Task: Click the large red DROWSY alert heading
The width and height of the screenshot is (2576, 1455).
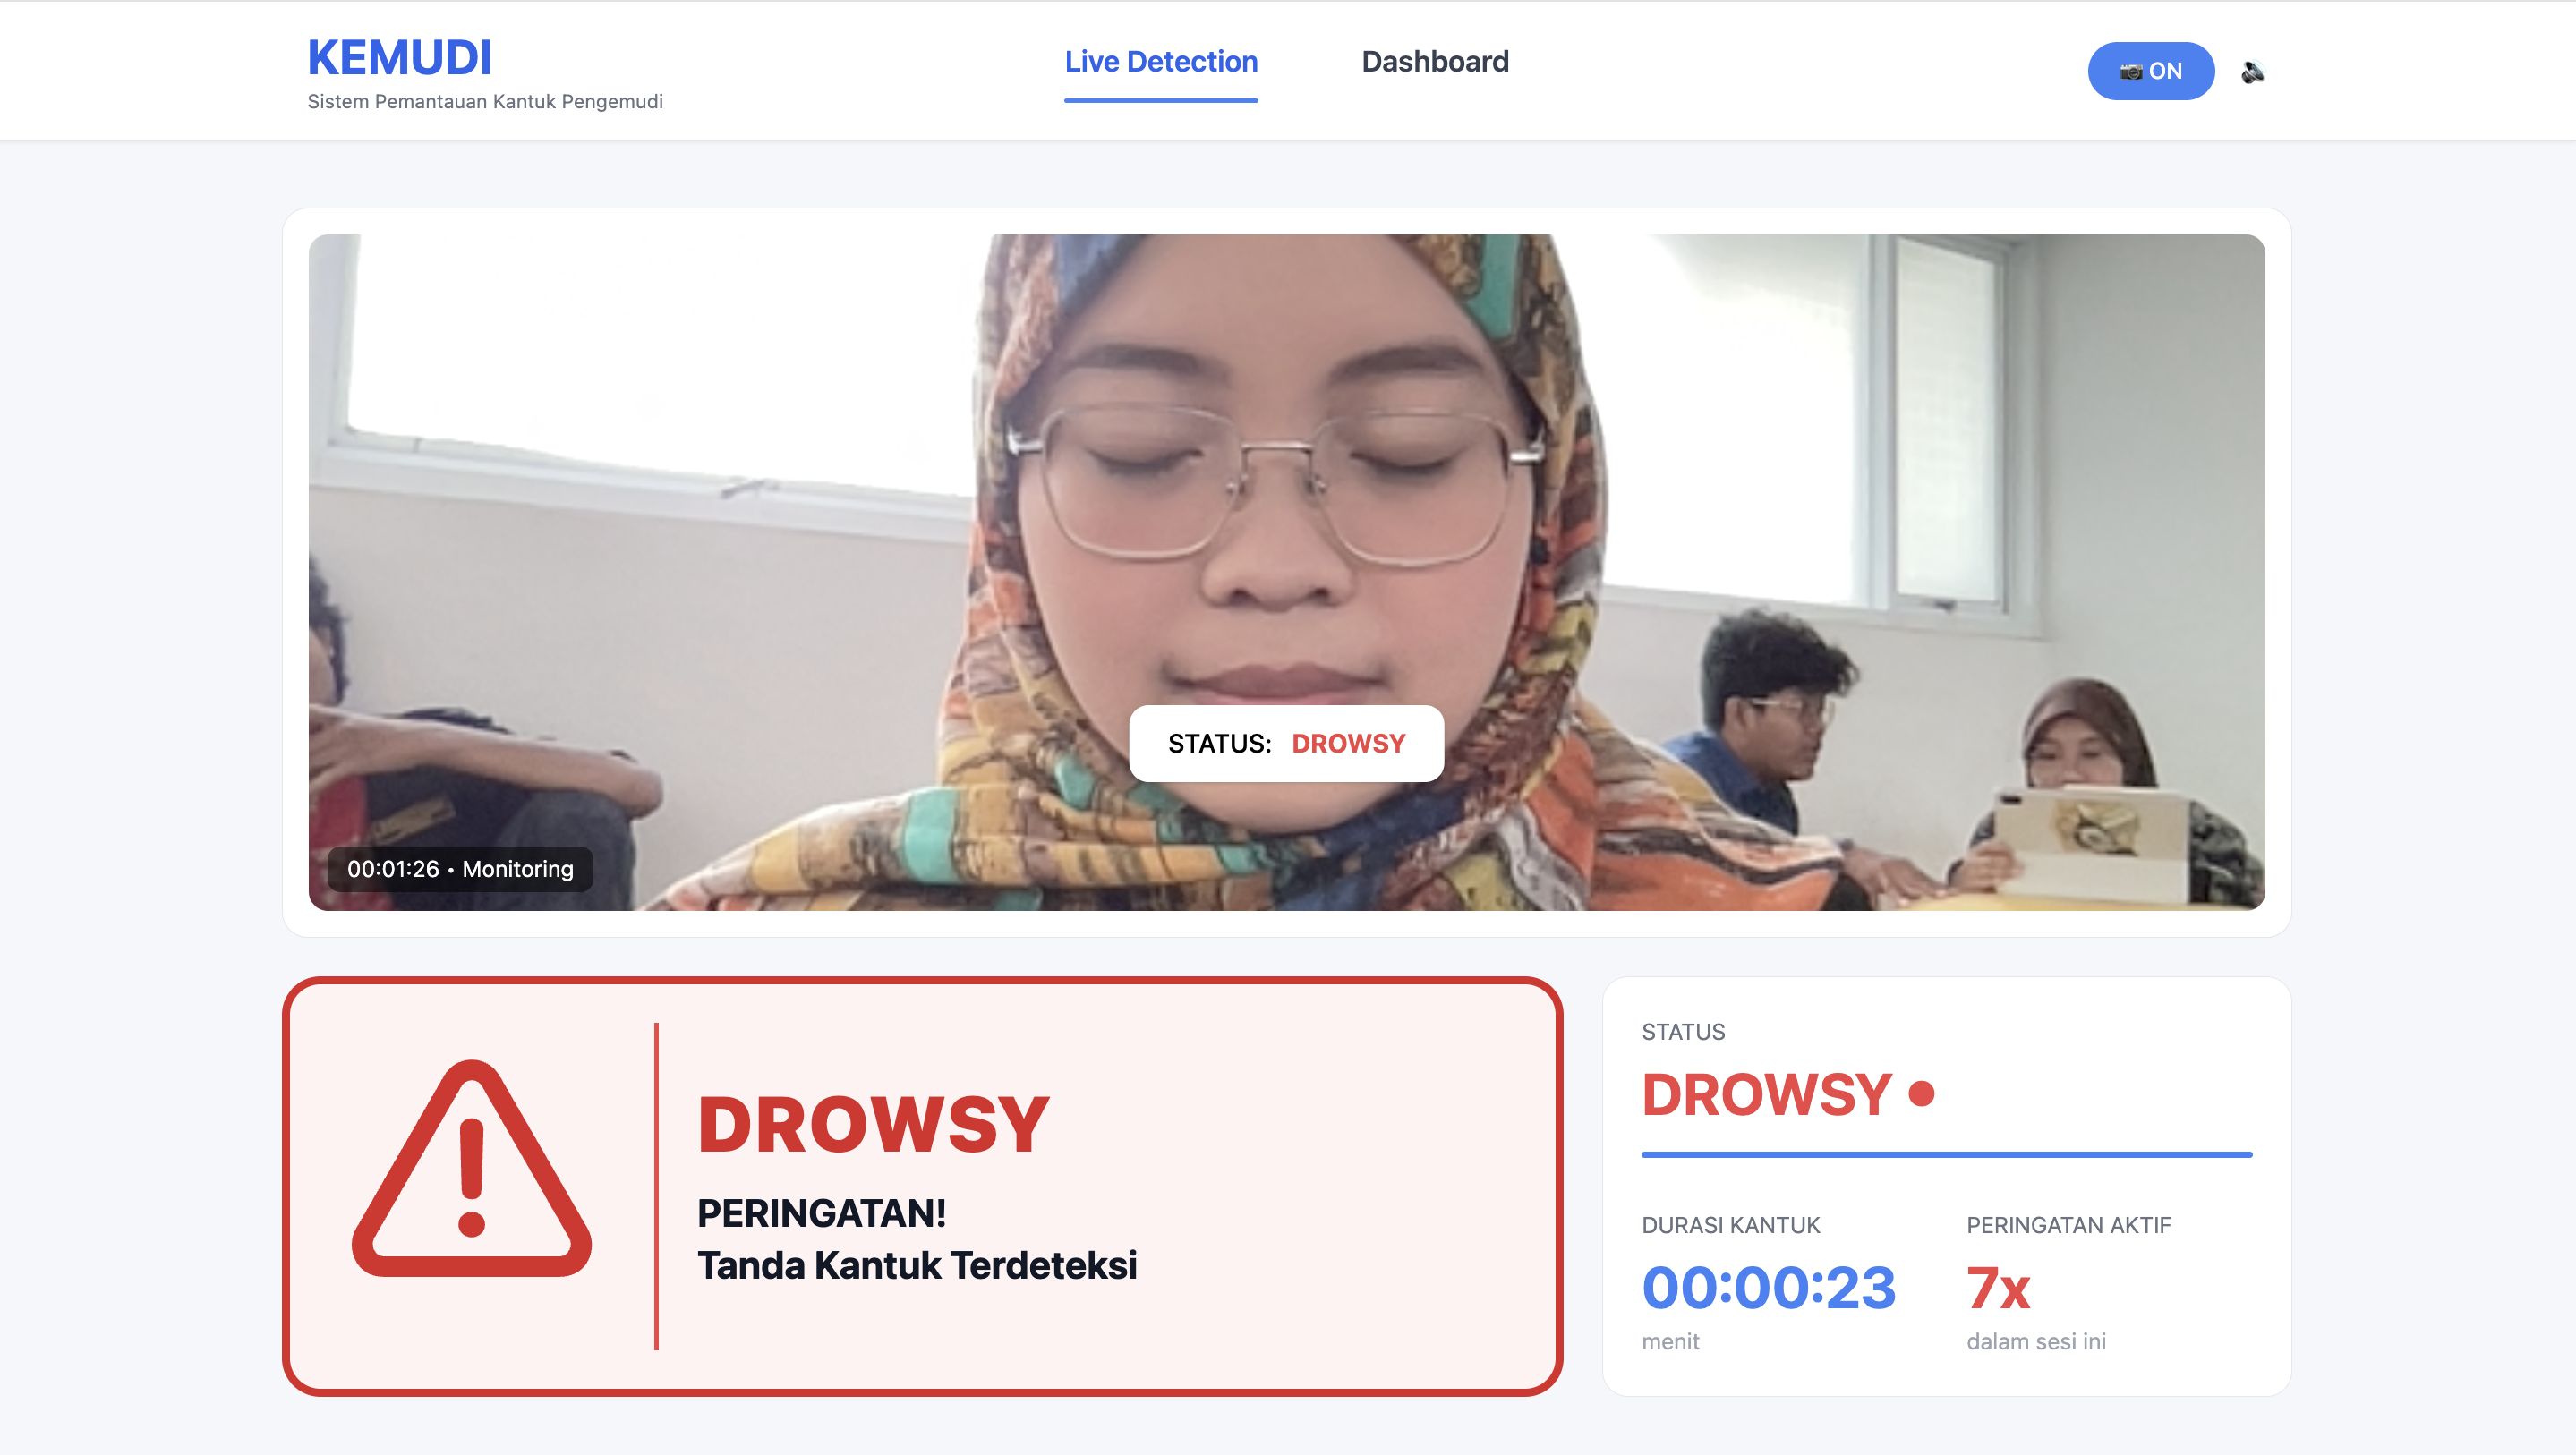Action: pos(873,1124)
